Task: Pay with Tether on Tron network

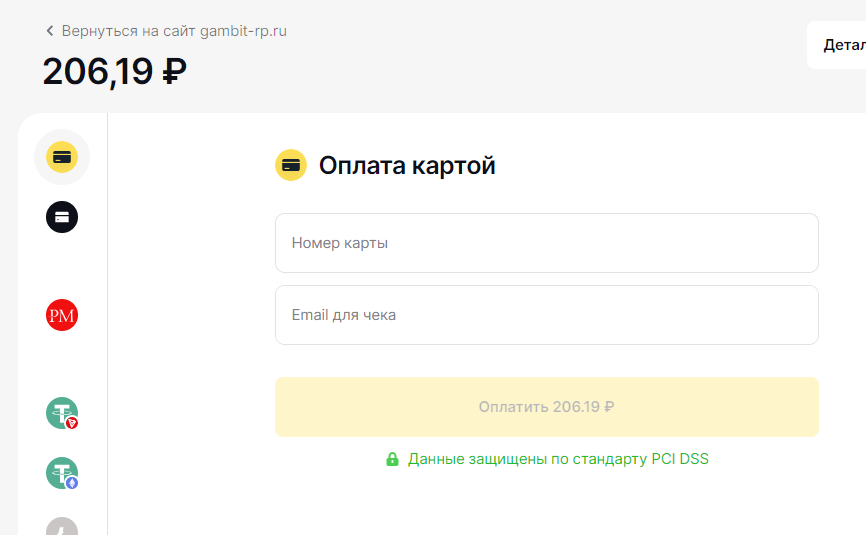Action: click(61, 412)
